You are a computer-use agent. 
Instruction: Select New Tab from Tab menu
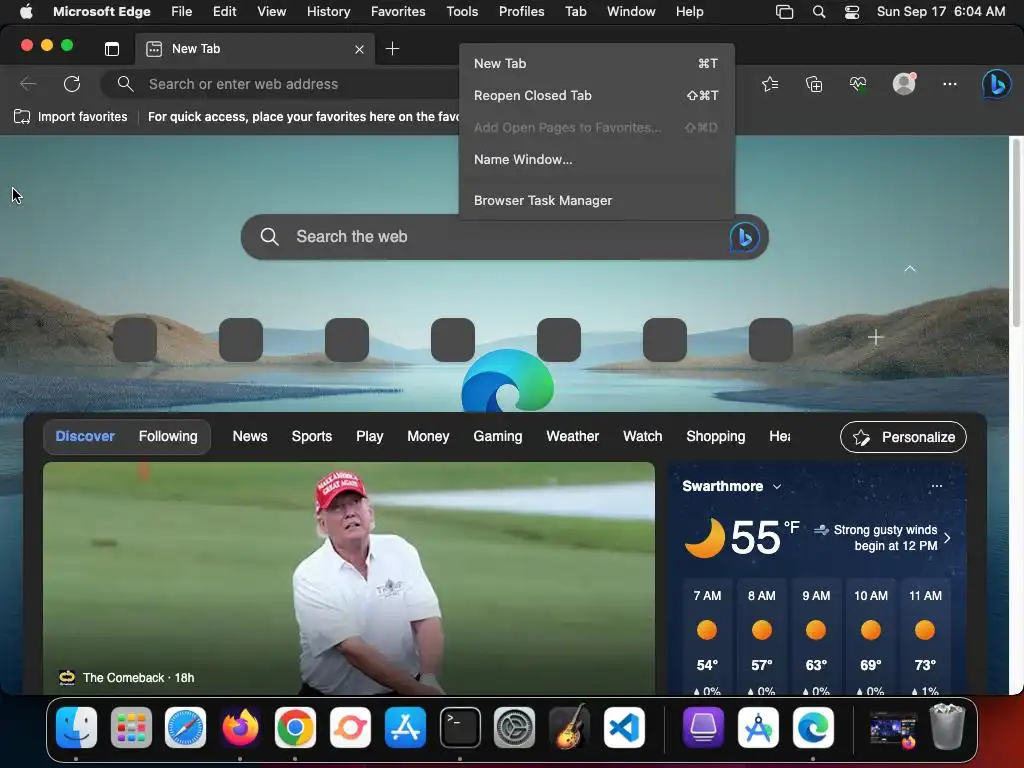[x=596, y=63]
